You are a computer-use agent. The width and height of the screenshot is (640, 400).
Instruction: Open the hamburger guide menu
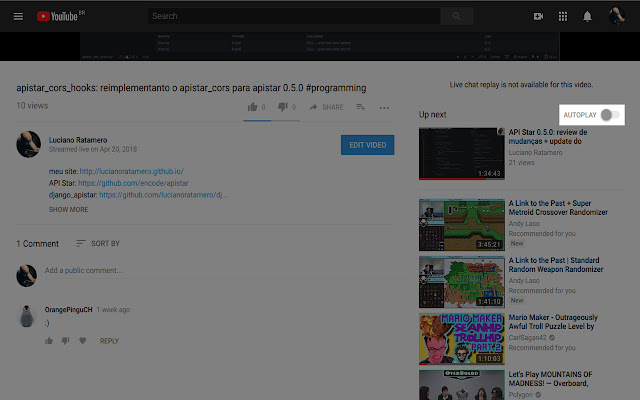point(18,16)
